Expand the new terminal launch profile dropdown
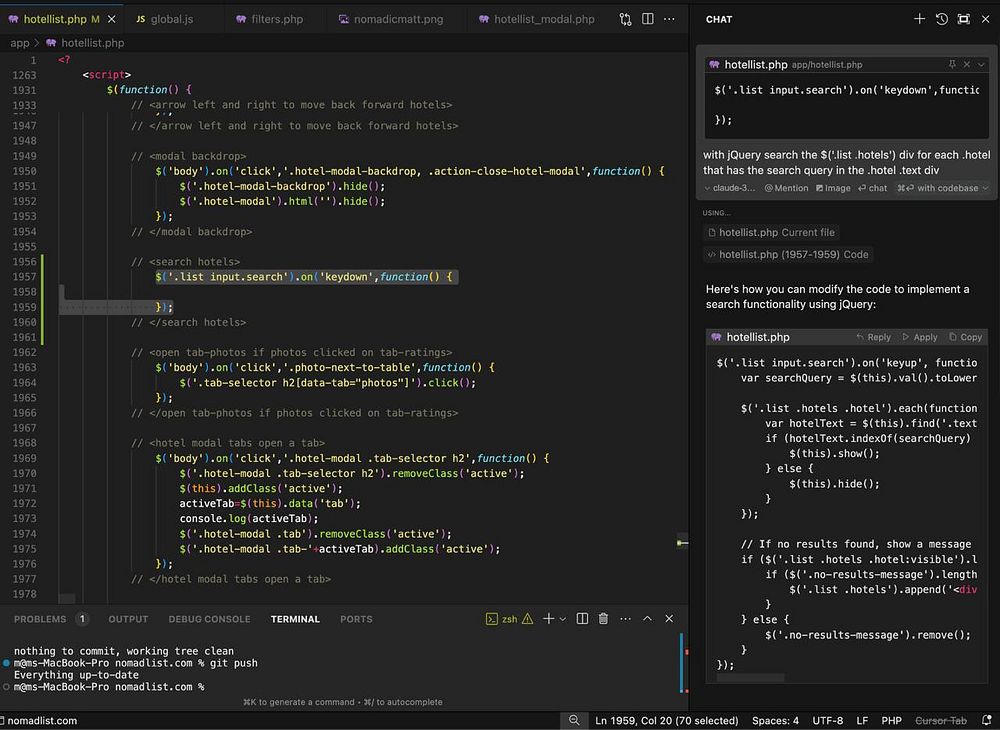Screen dimensions: 1000x730 (562, 619)
